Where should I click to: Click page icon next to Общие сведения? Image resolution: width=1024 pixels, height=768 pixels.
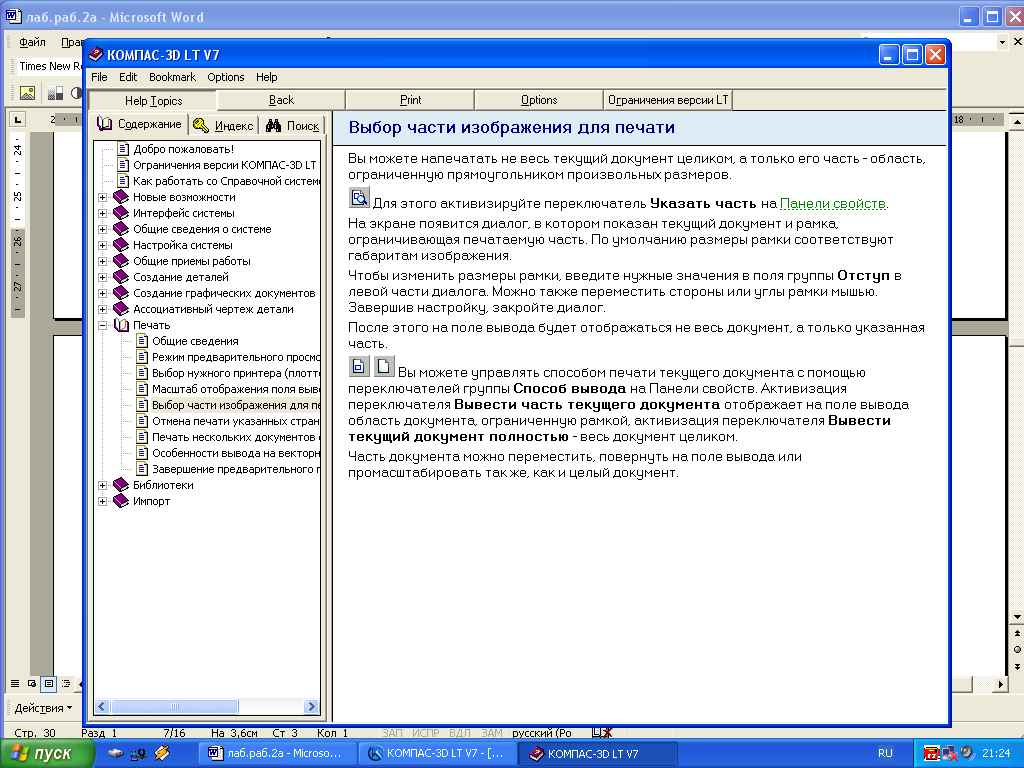click(x=142, y=341)
